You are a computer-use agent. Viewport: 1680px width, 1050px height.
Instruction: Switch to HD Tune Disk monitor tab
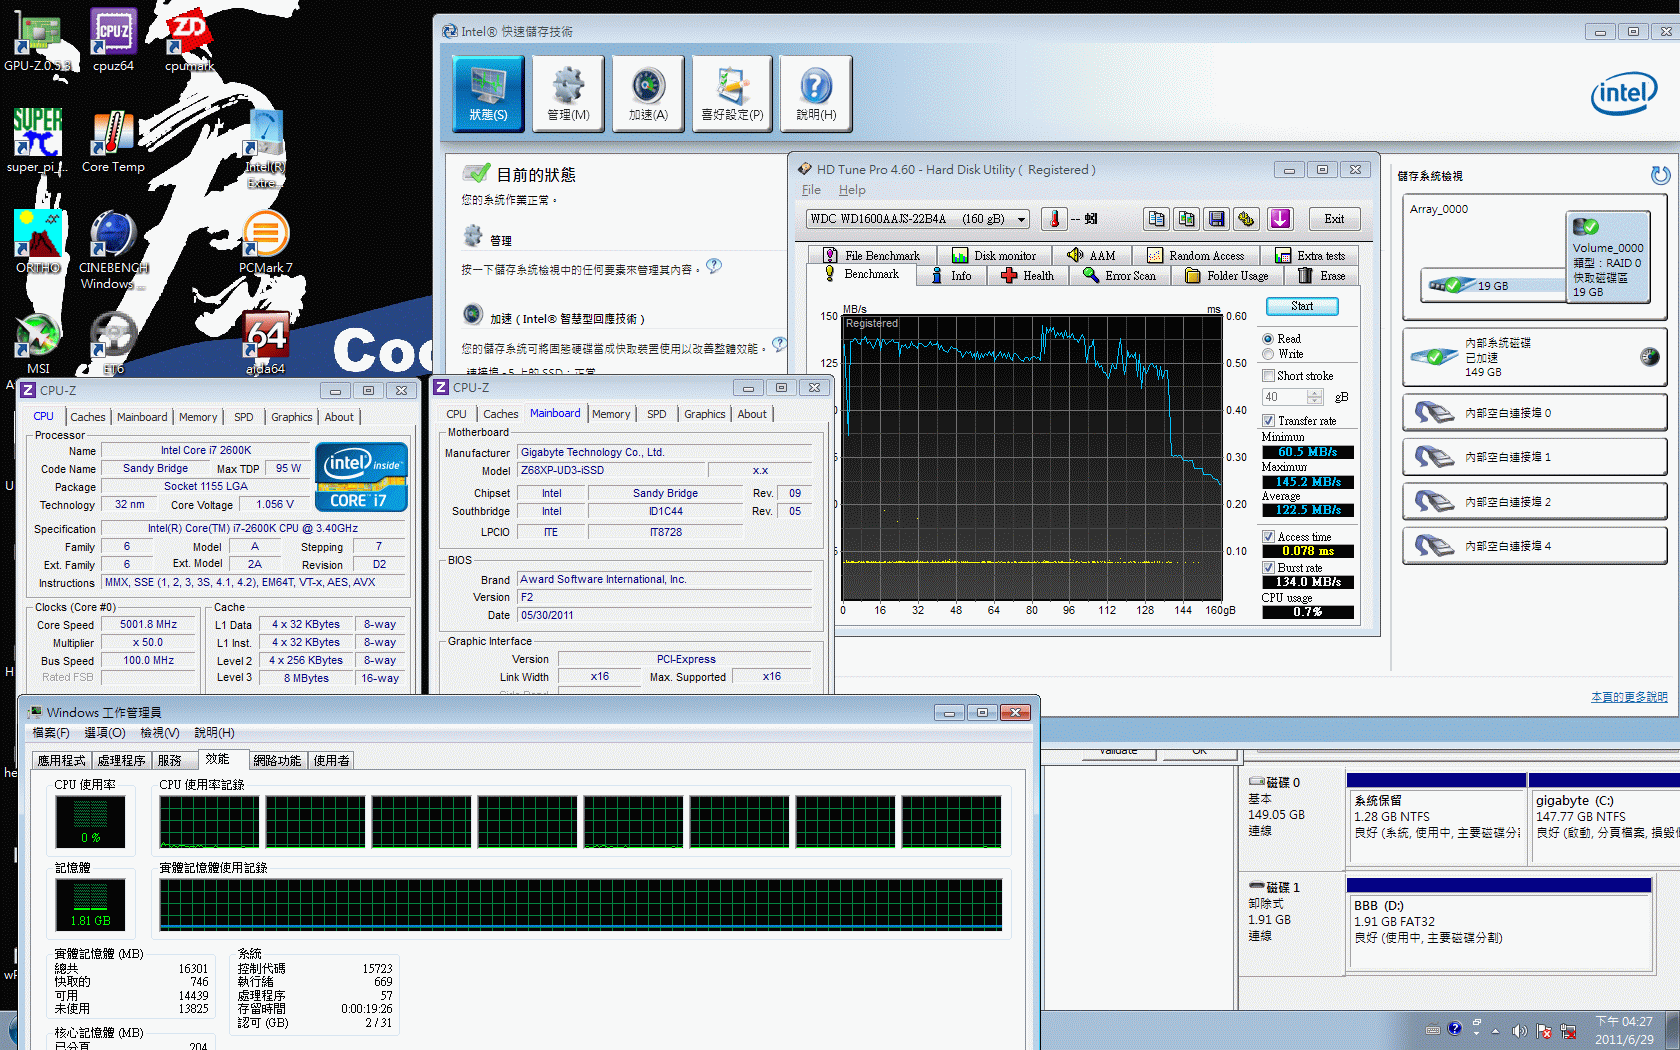(x=994, y=256)
